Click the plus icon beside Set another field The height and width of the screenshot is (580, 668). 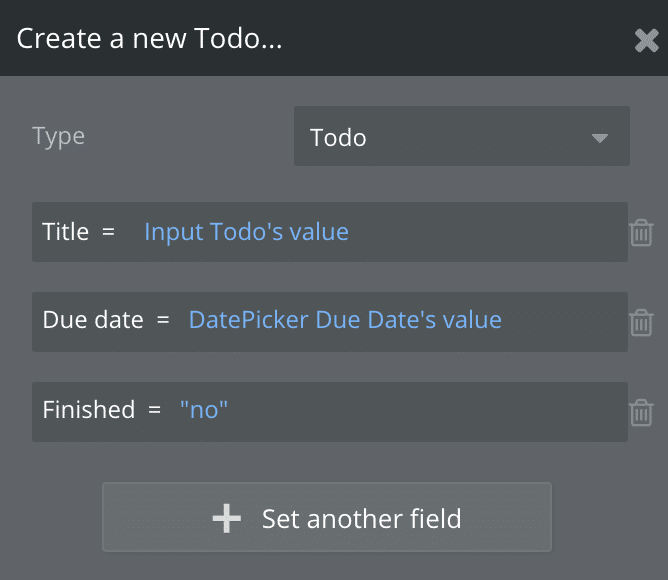pos(227,518)
